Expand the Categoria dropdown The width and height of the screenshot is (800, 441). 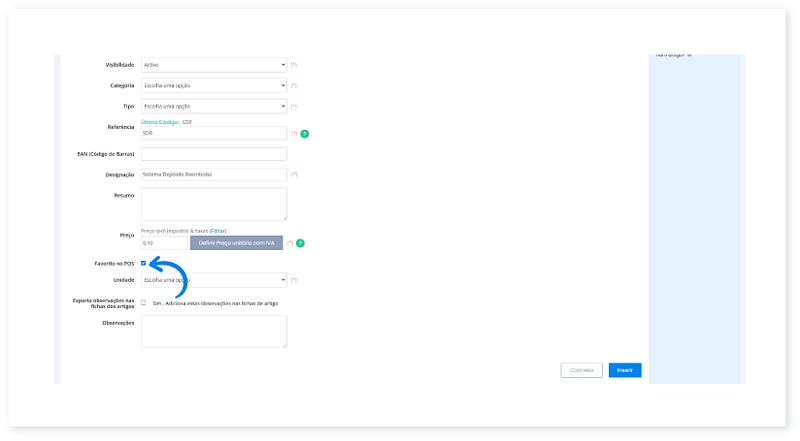(x=214, y=86)
